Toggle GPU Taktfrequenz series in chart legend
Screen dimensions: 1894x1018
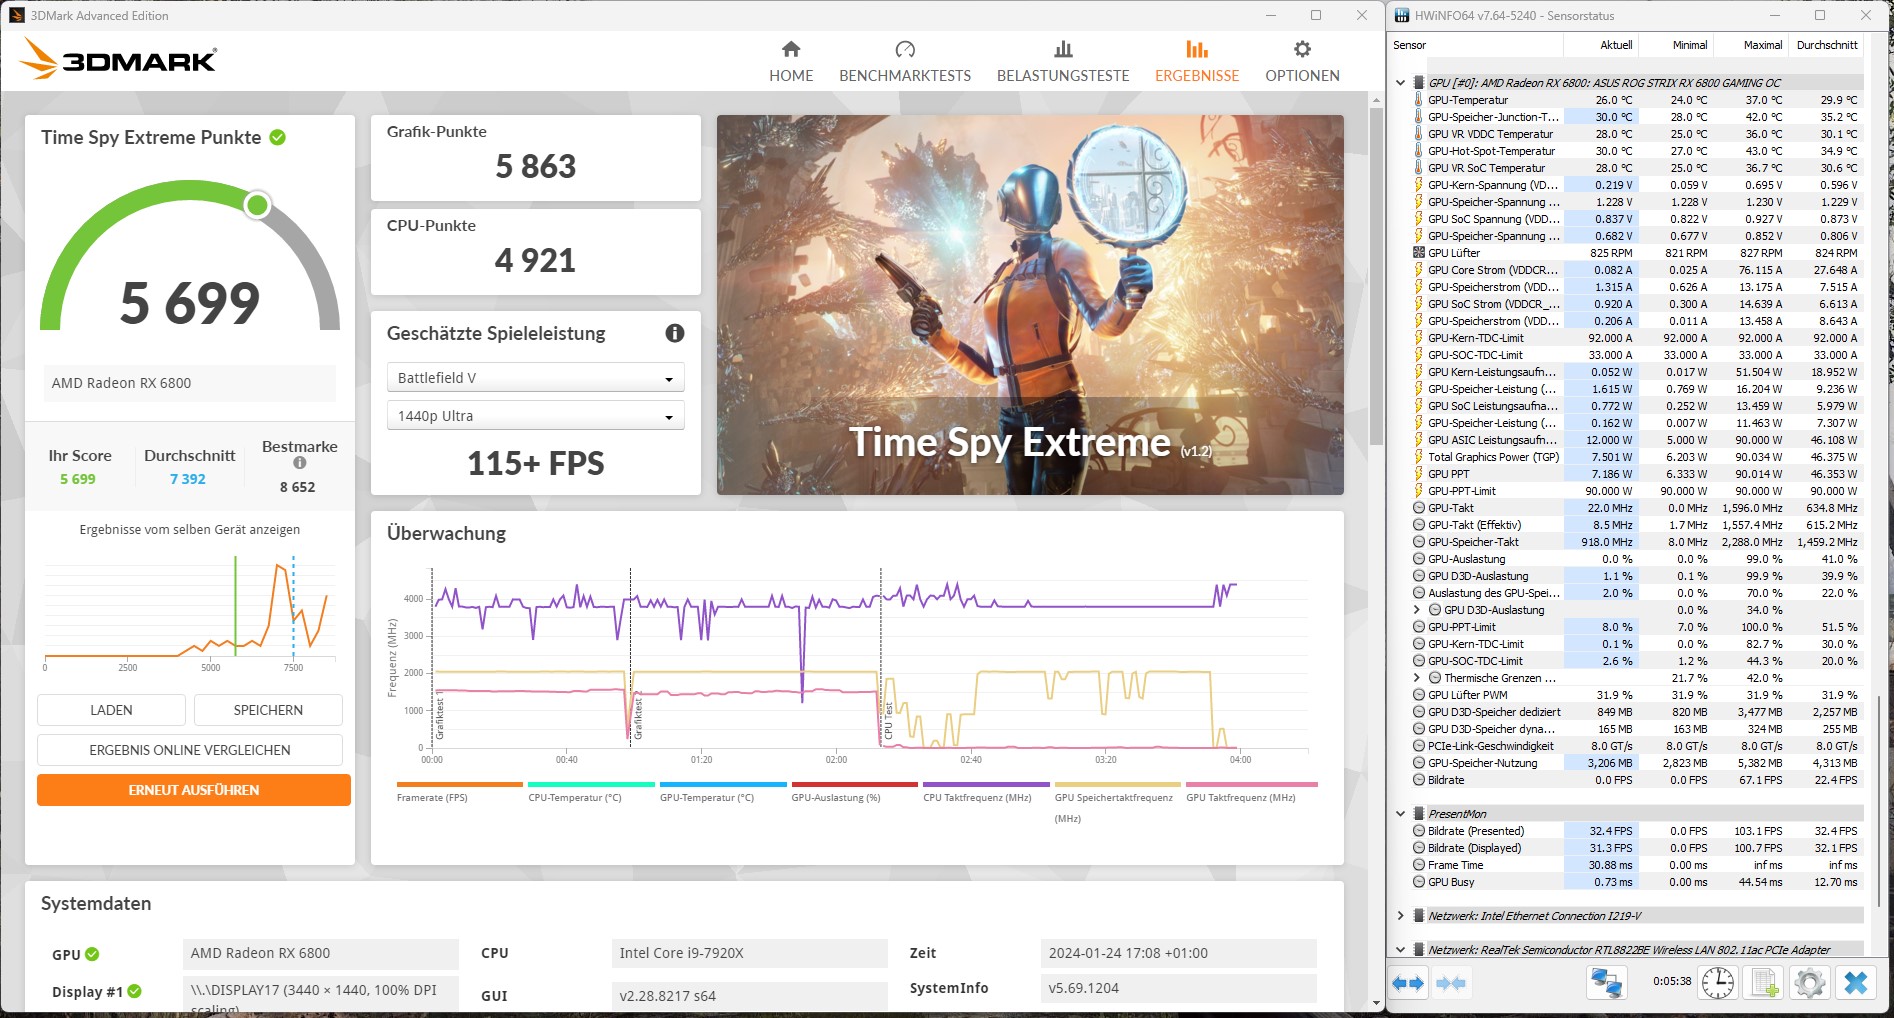pyautogui.click(x=1251, y=791)
